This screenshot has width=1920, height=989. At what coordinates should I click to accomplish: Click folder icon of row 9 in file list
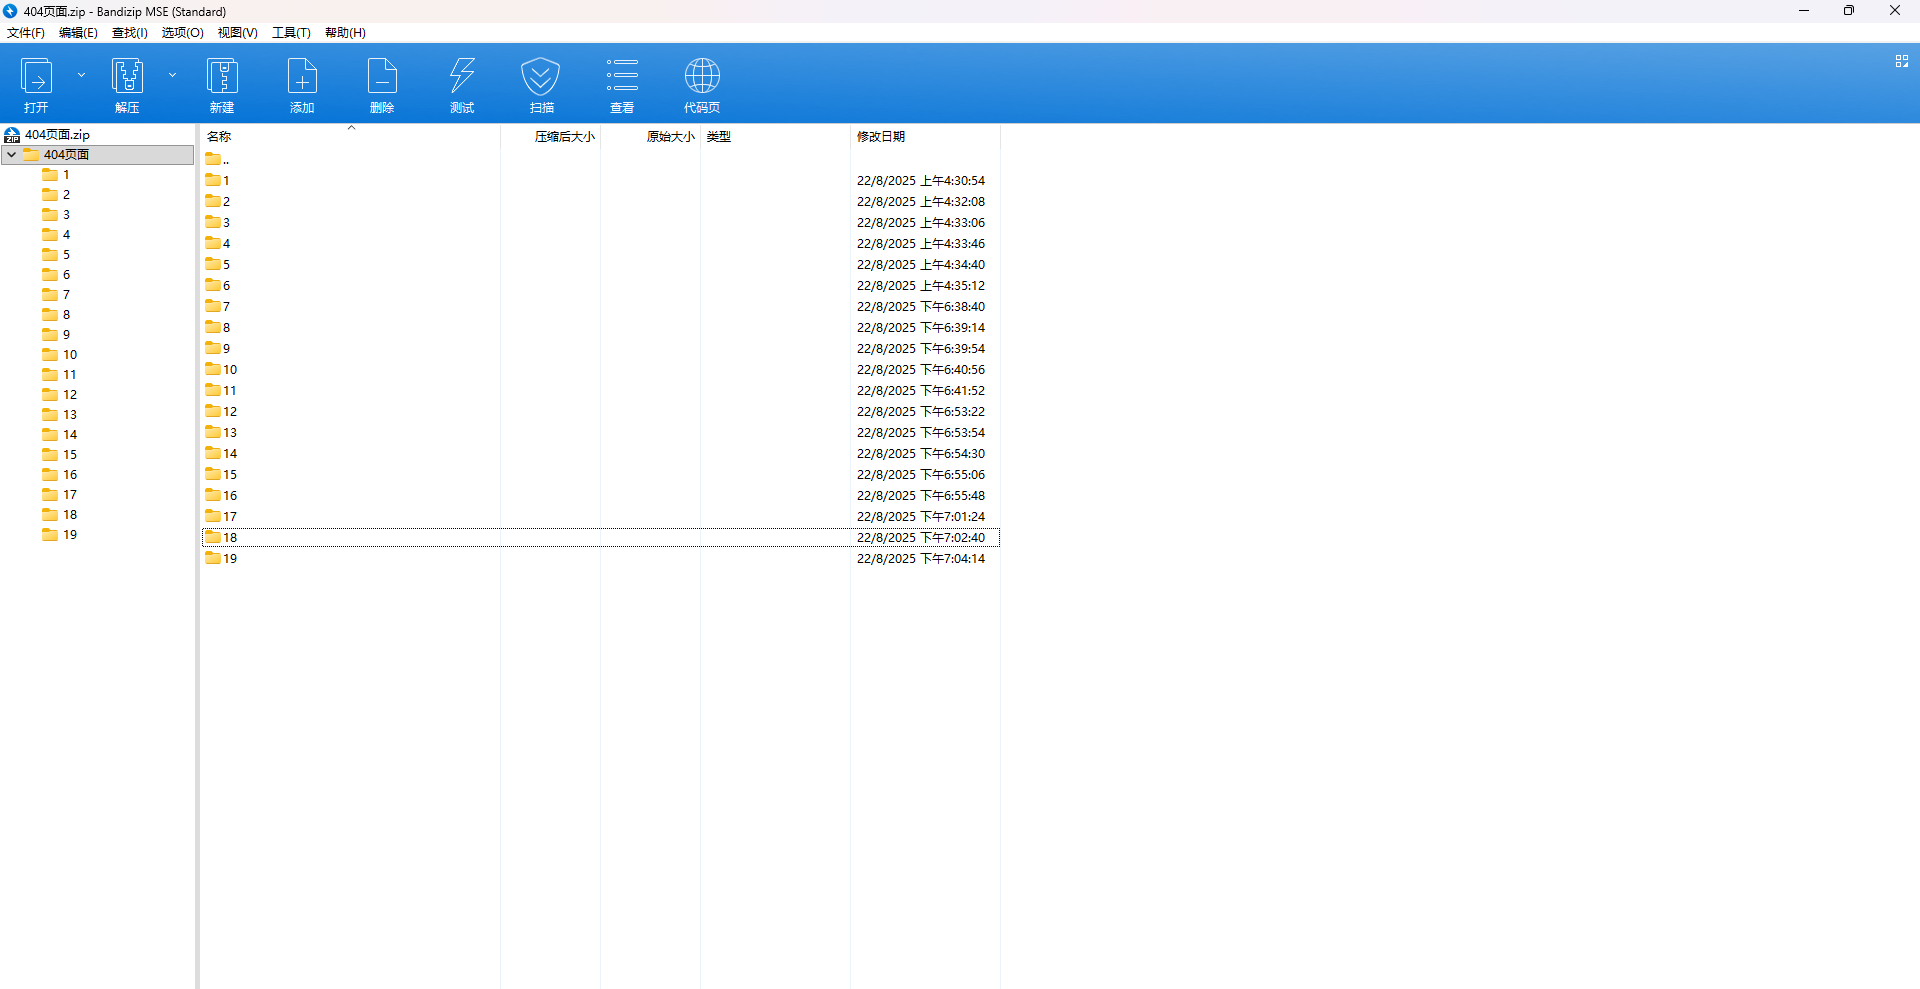[213, 348]
